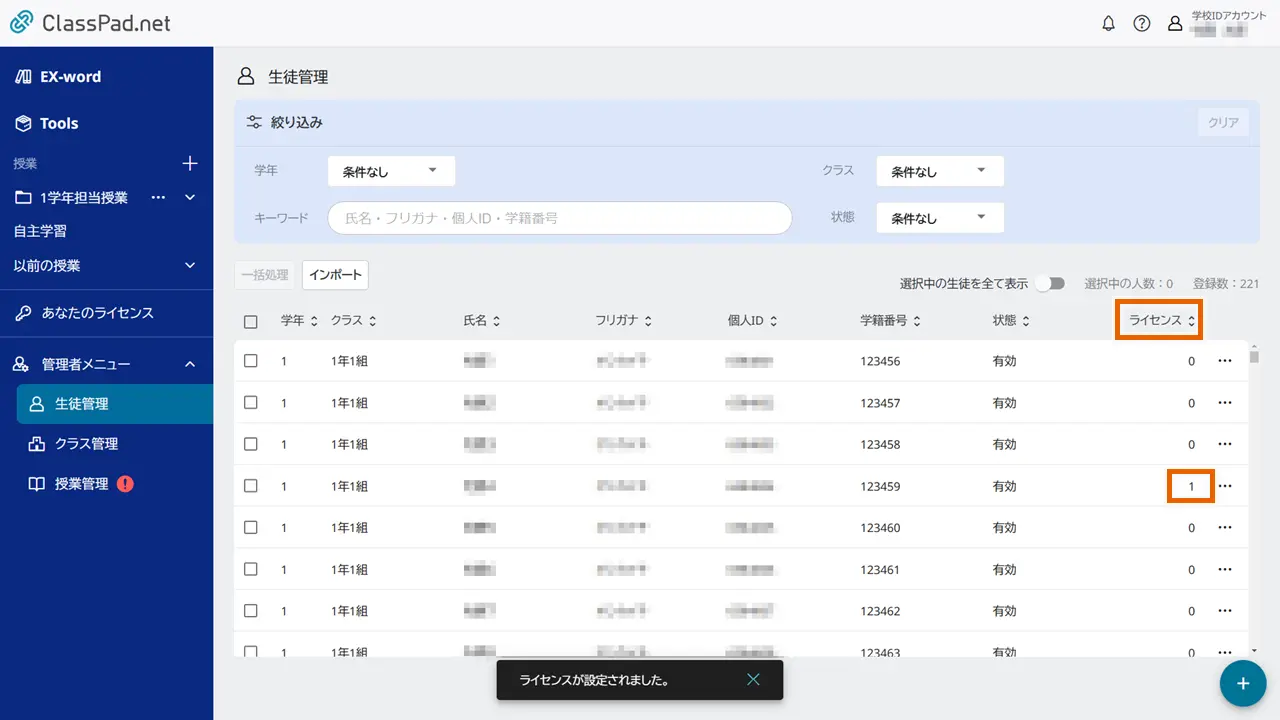
Task: Select Tools in the sidebar
Action: (50, 123)
